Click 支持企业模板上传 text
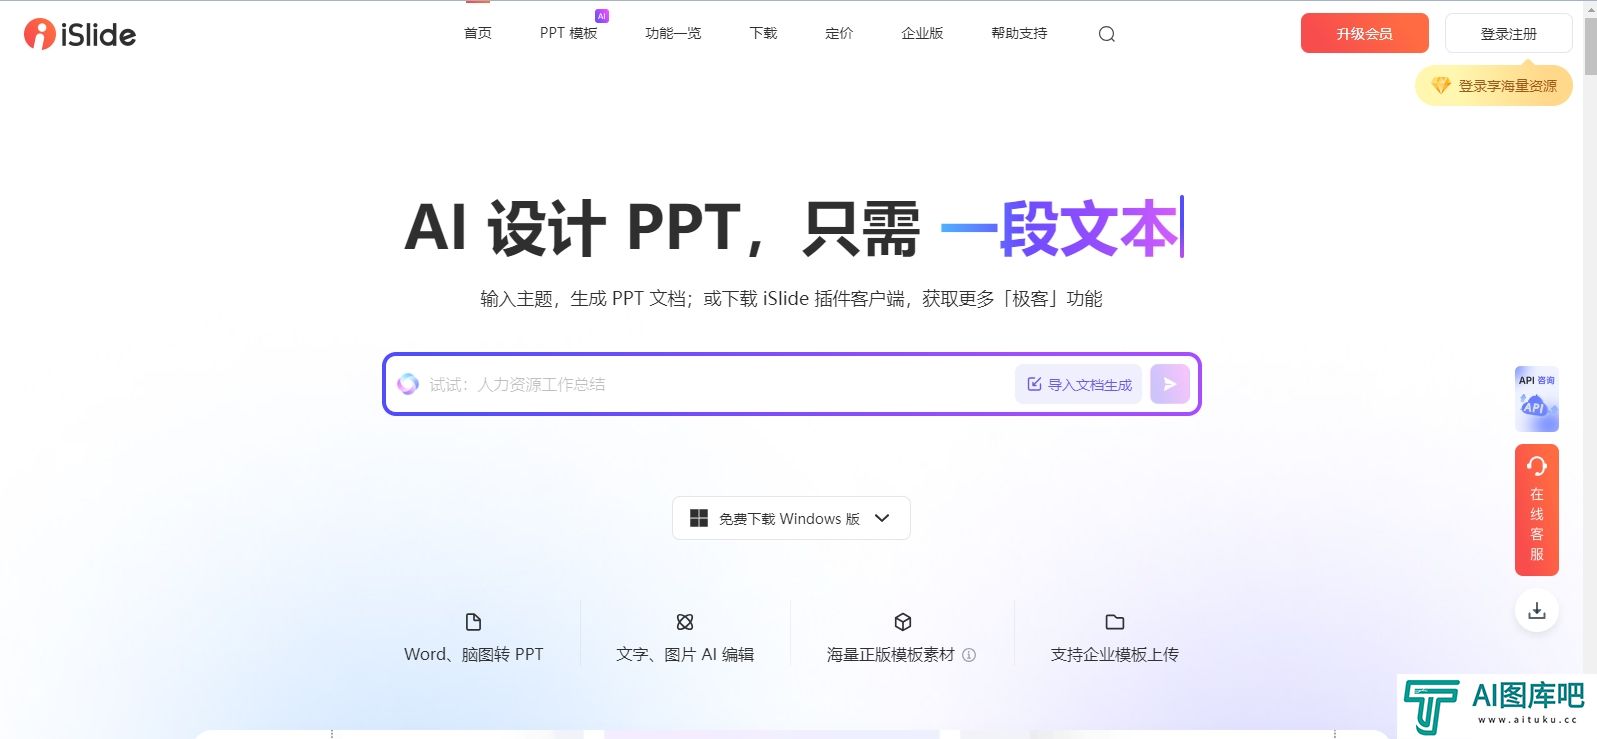 (1115, 655)
